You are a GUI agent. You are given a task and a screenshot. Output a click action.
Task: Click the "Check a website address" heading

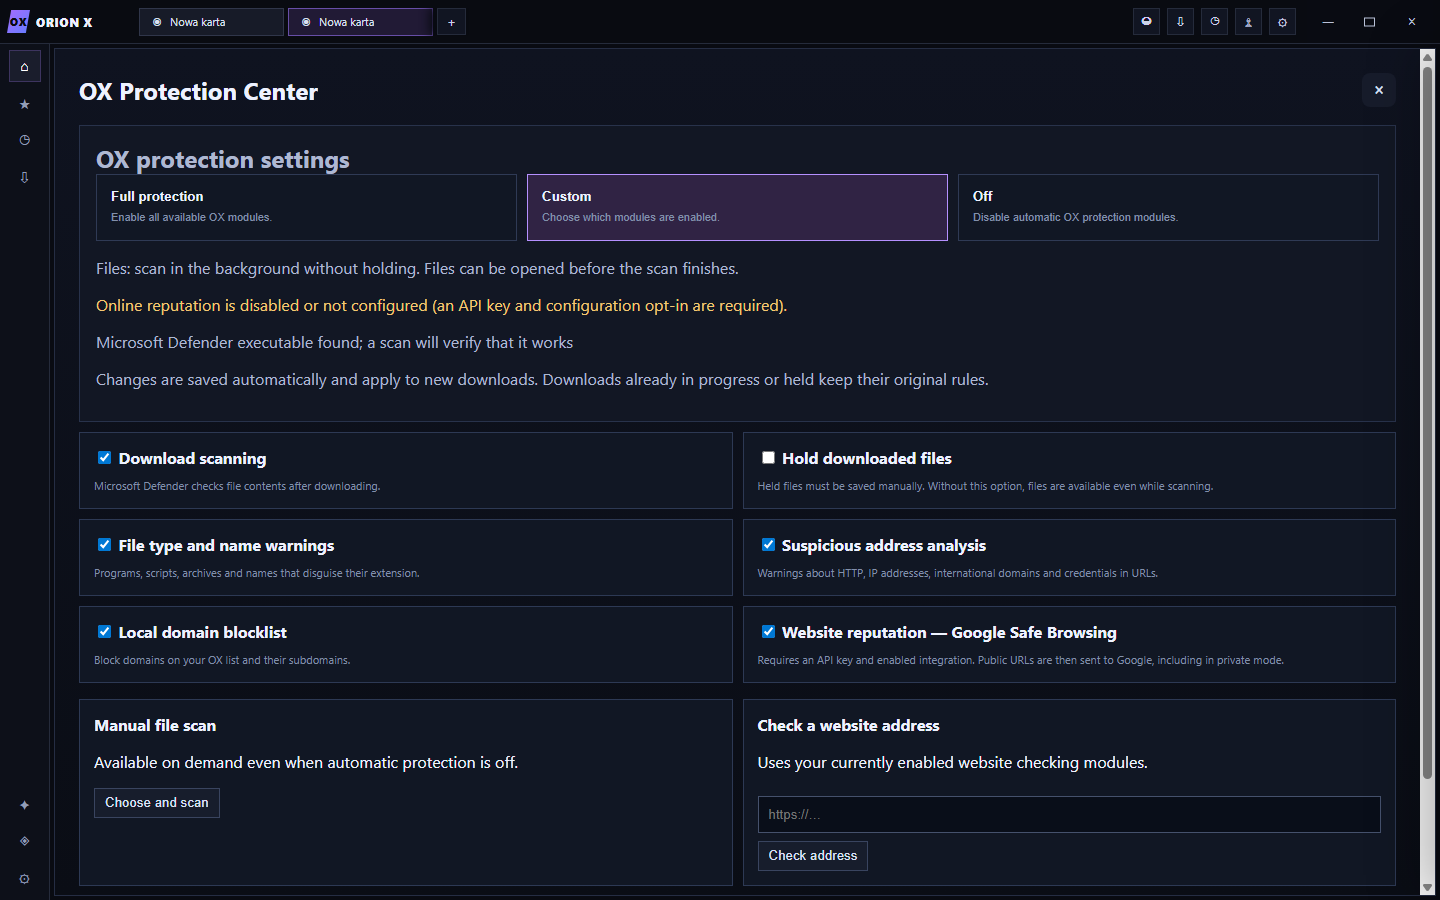click(x=849, y=726)
